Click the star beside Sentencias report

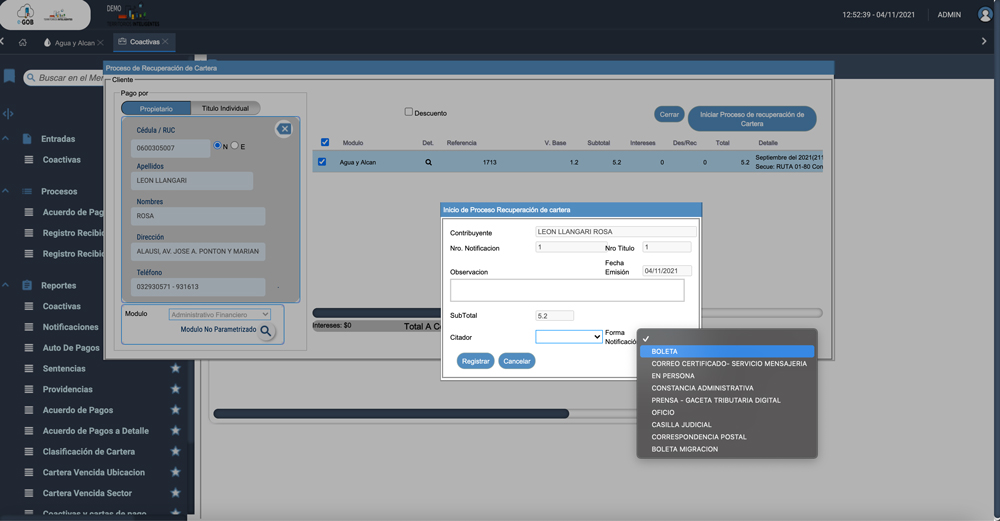click(176, 369)
